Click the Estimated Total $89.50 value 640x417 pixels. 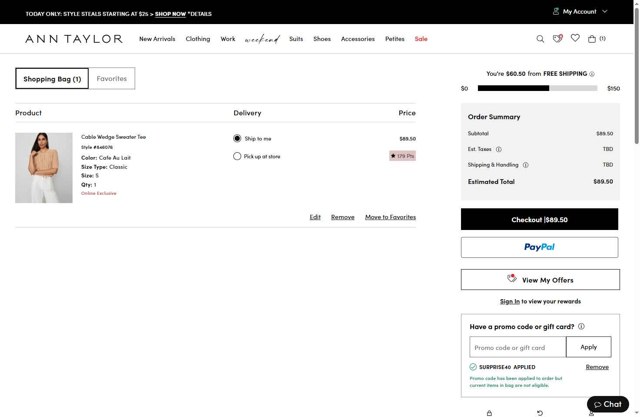coord(603,182)
